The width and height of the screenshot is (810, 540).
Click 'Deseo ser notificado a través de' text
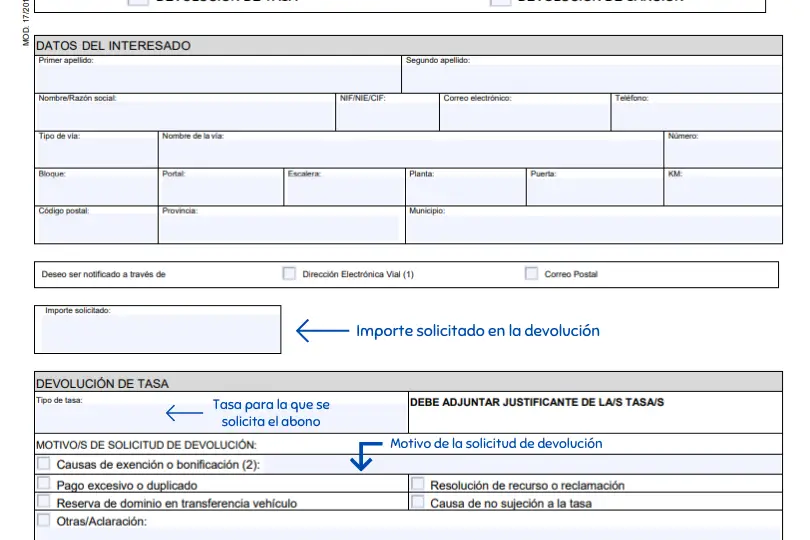coord(103,274)
